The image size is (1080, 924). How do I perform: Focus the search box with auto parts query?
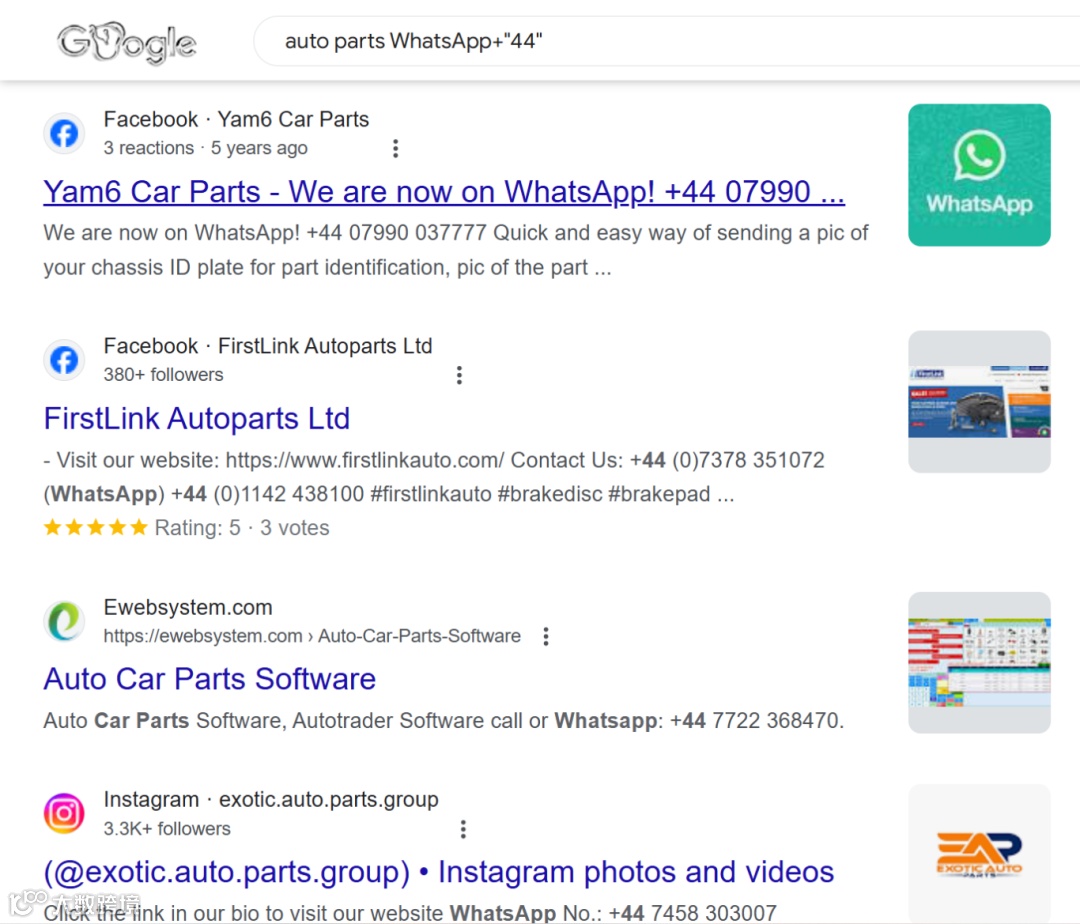(x=667, y=41)
